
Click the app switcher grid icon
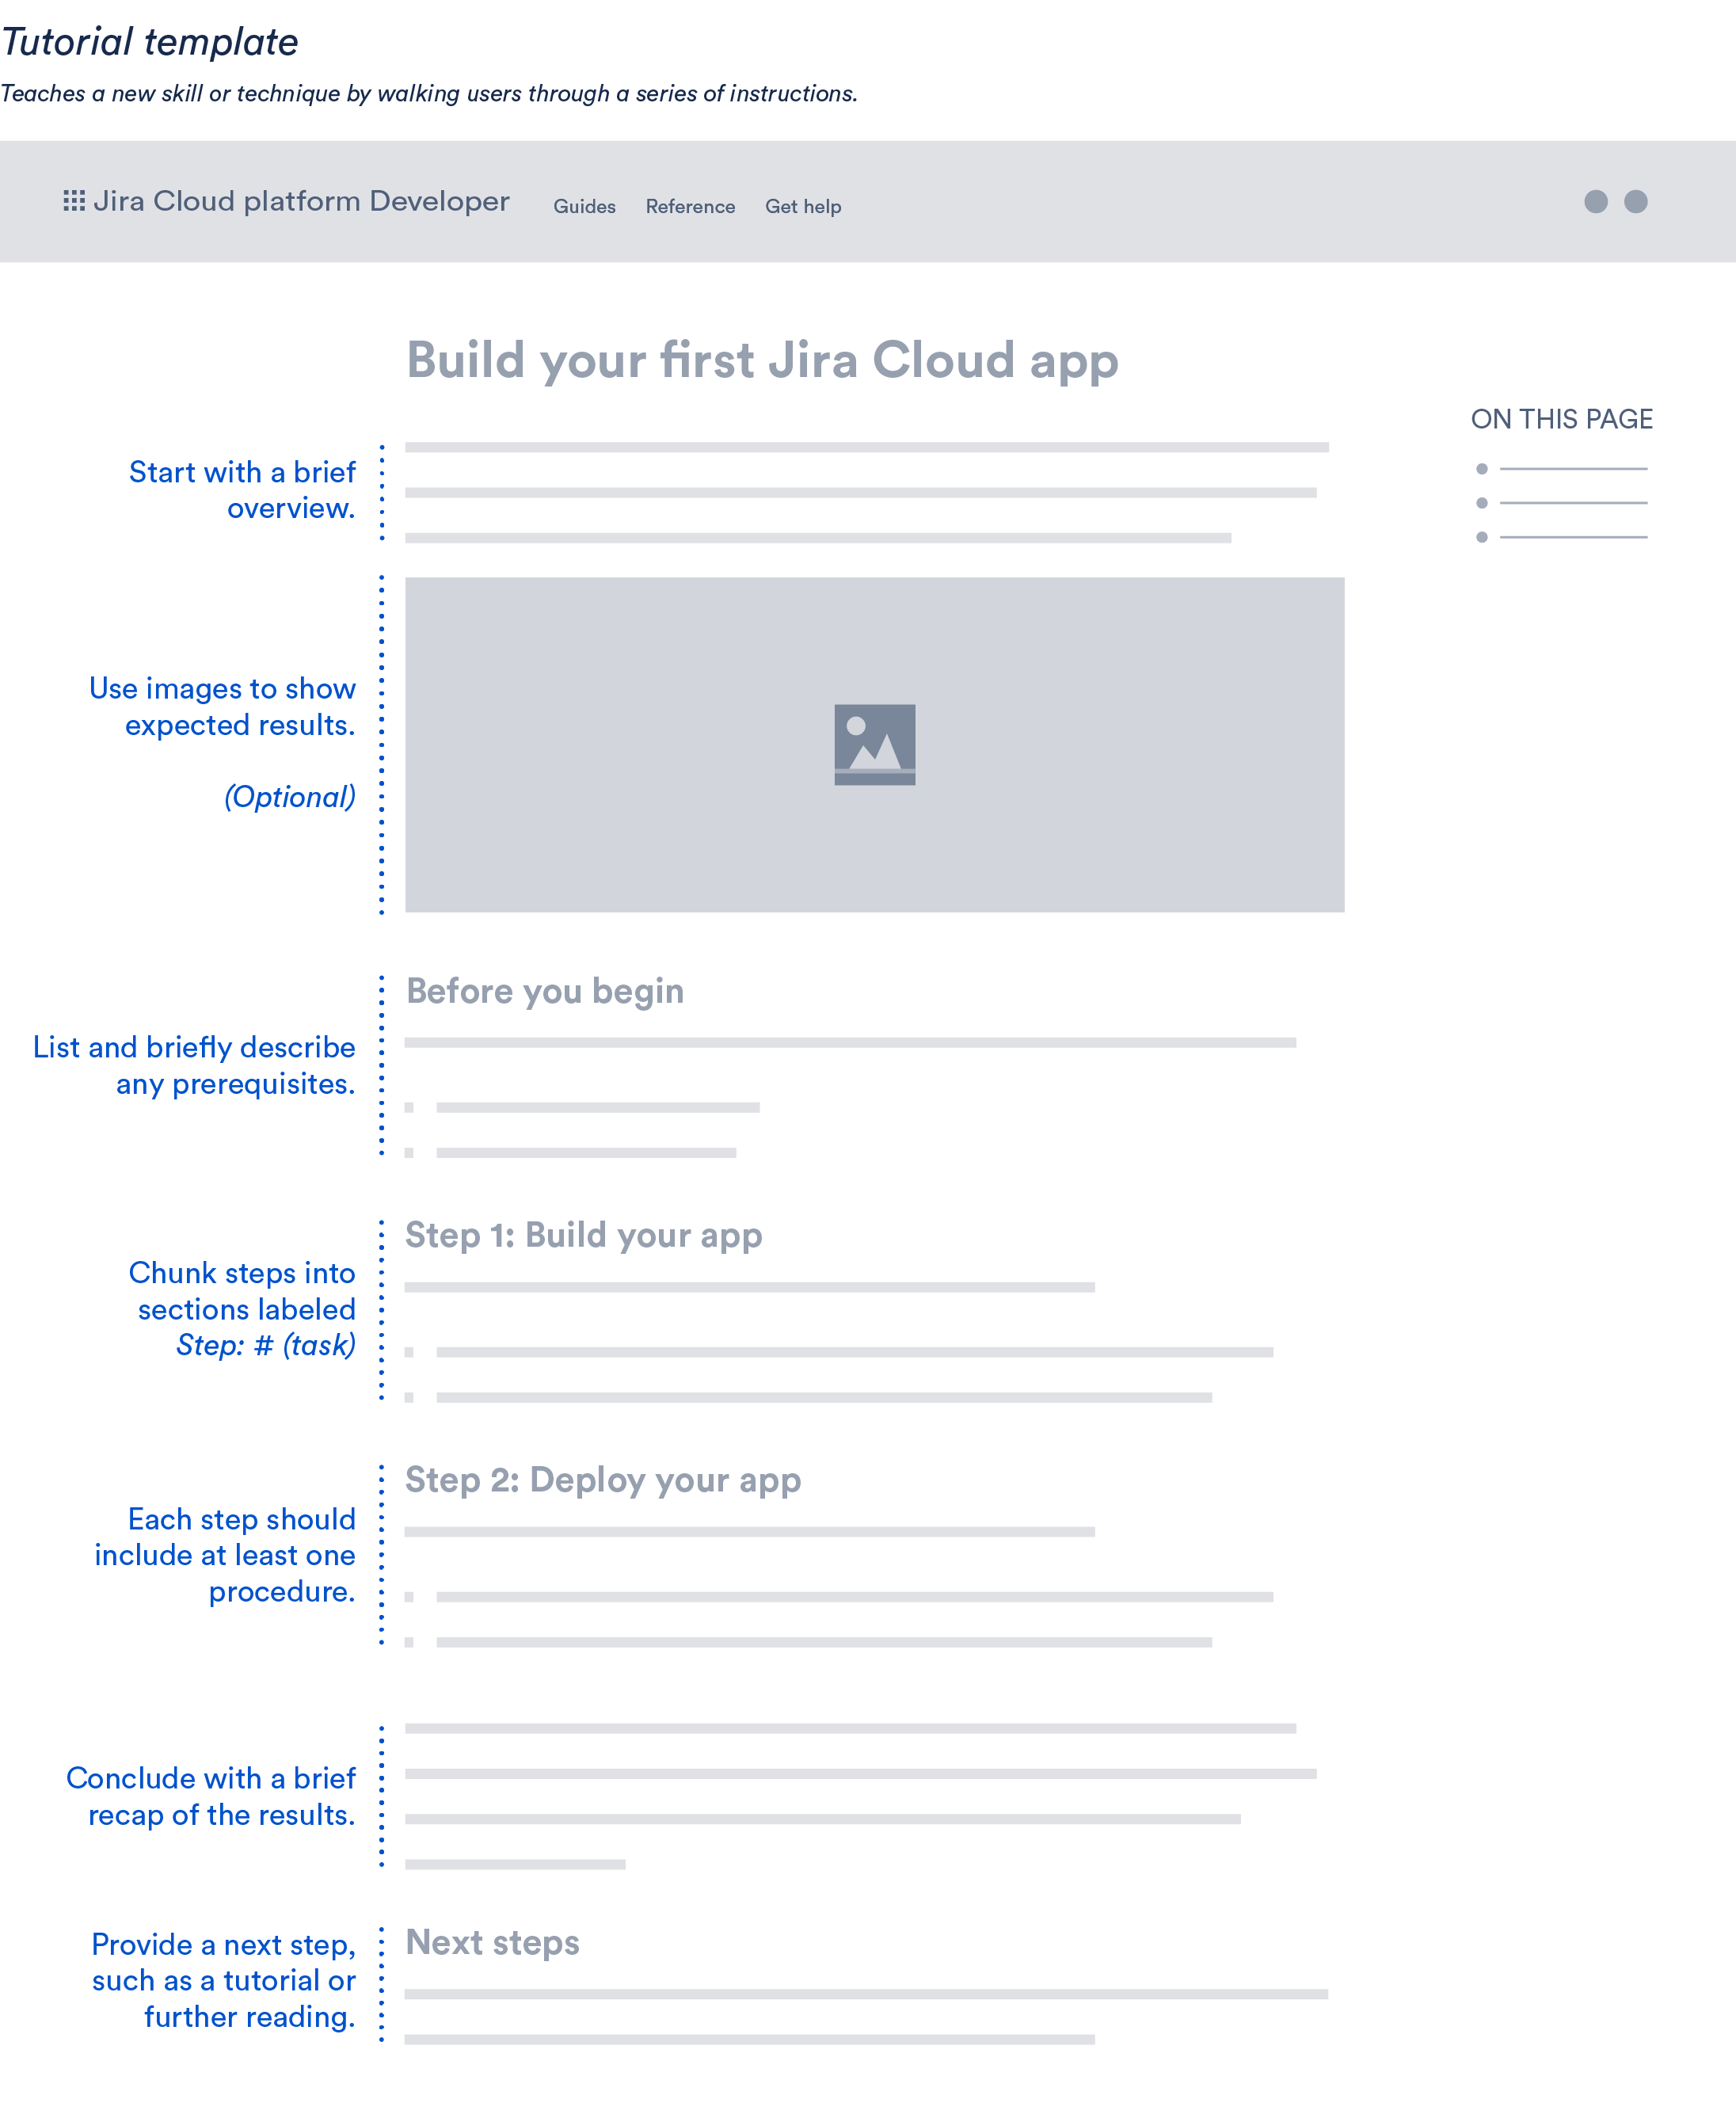74,201
